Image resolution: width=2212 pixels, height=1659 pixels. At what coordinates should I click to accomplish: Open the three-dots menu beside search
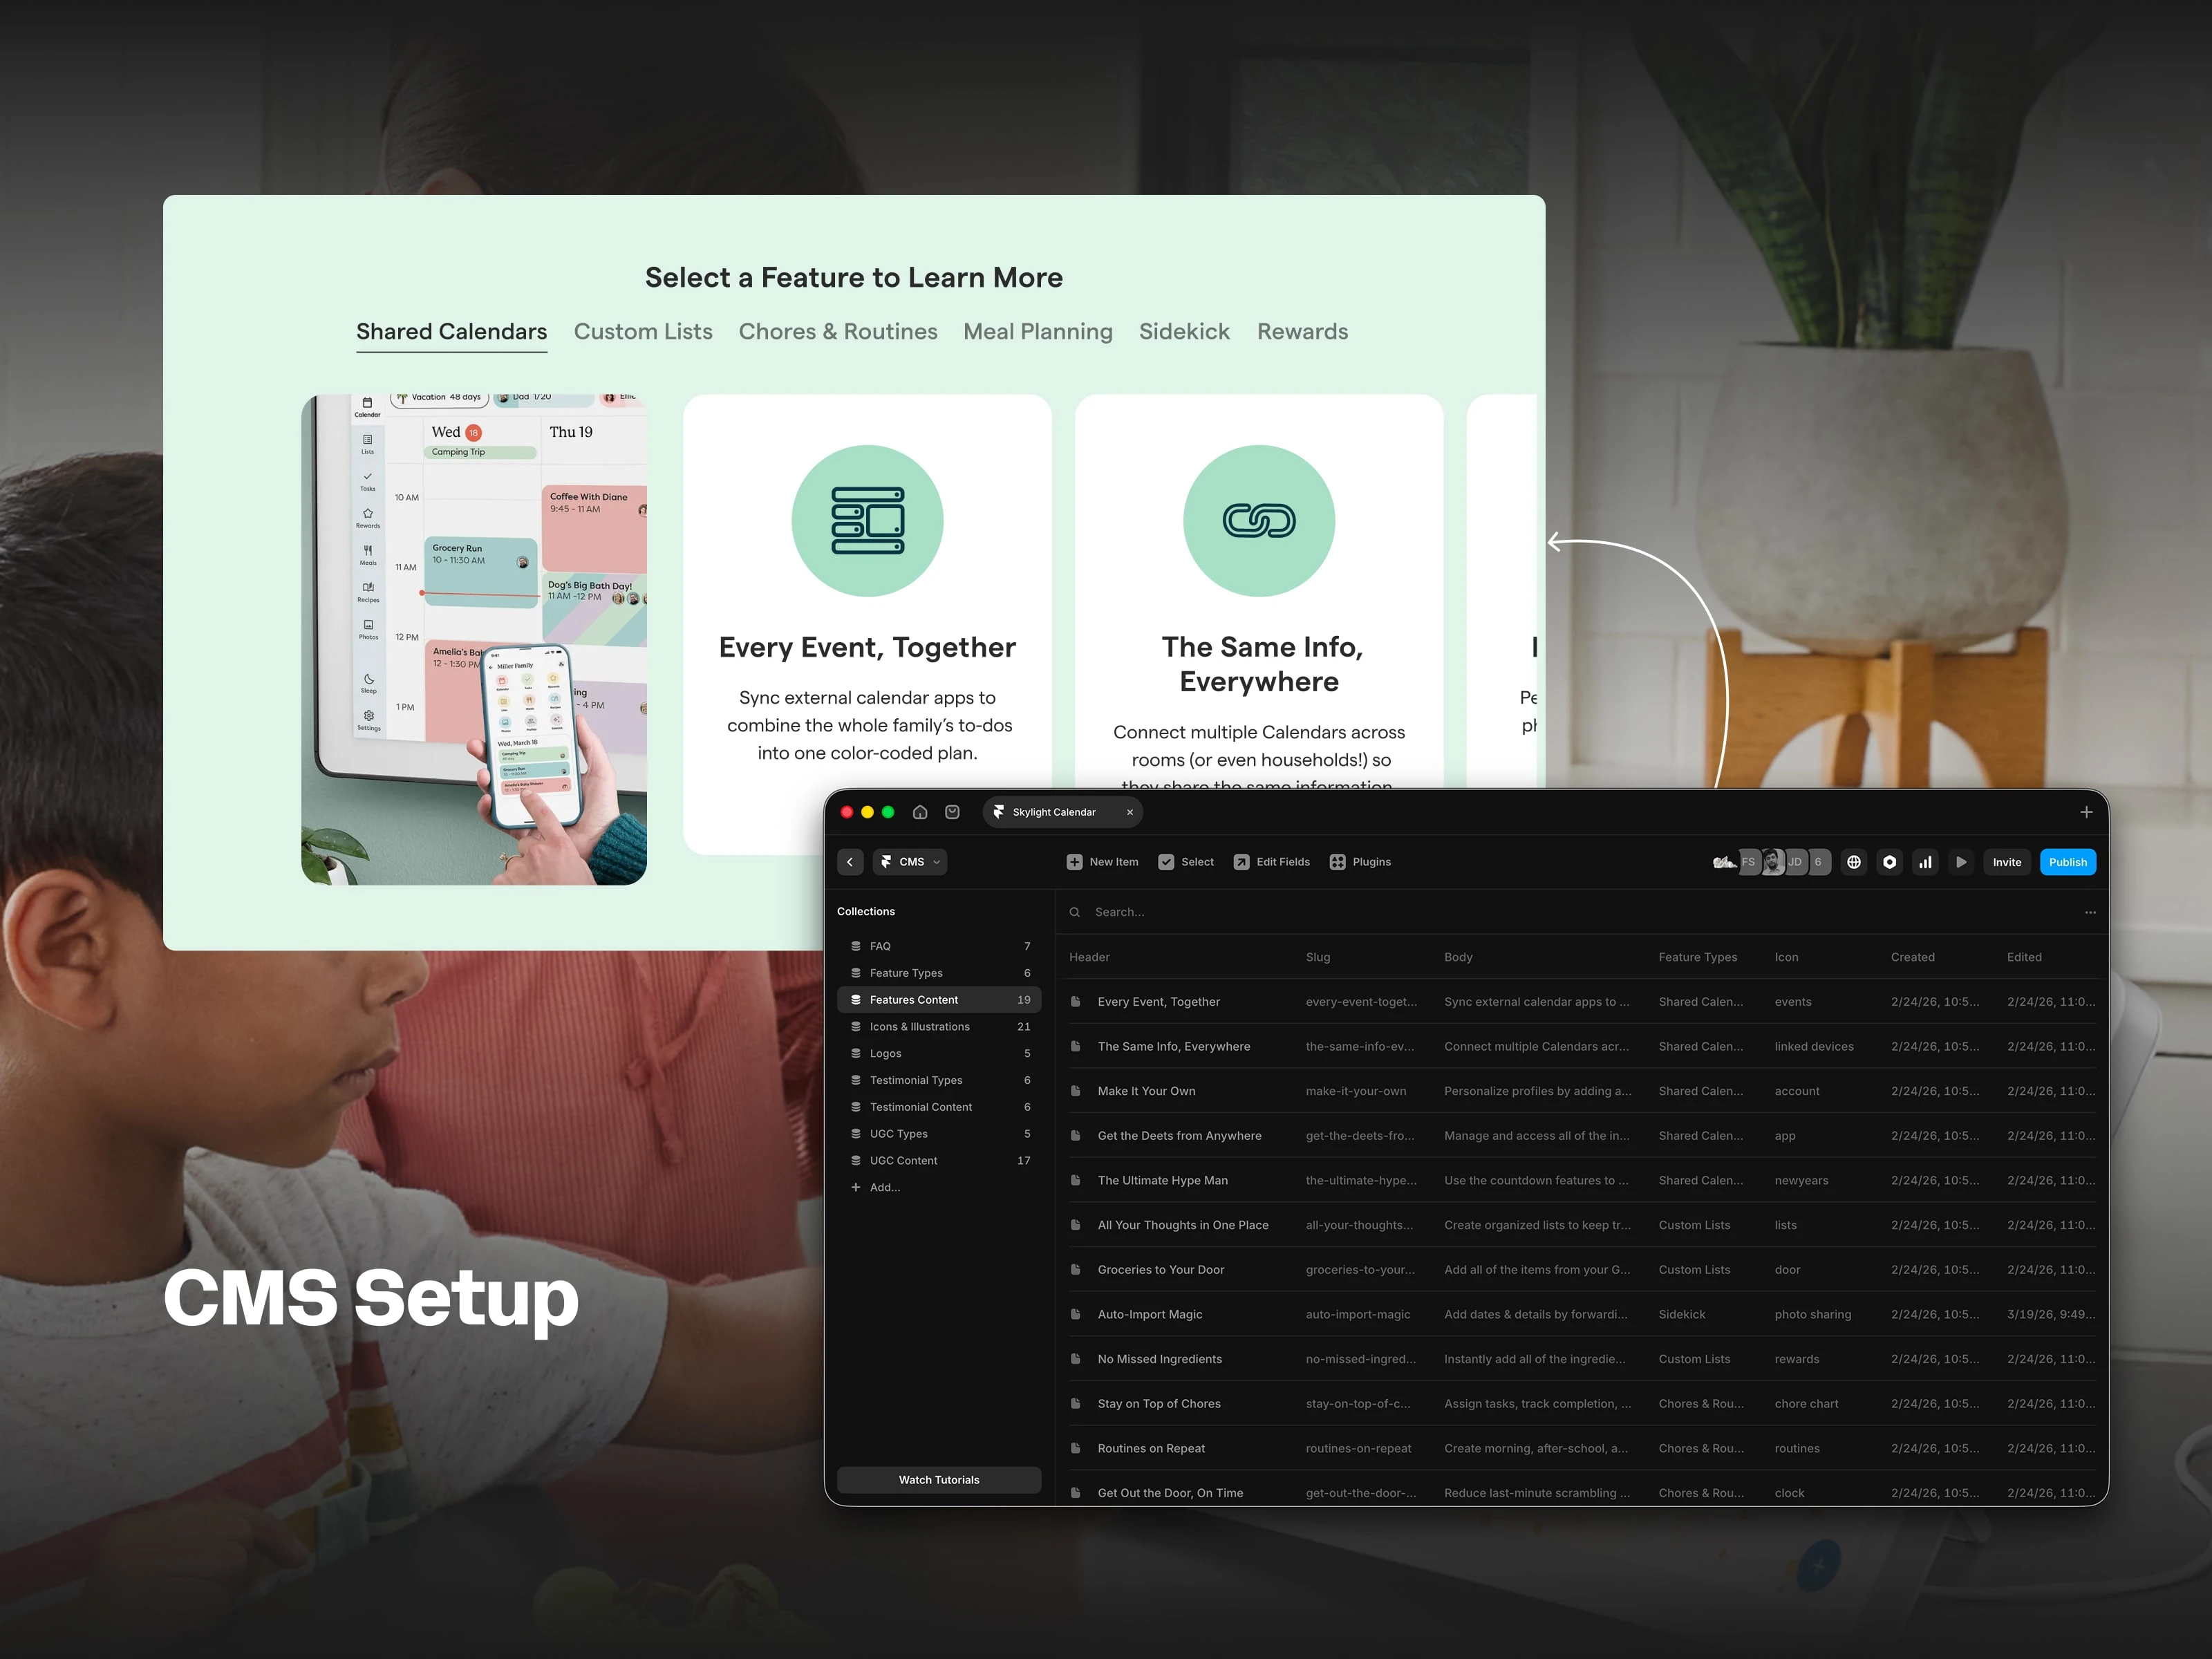click(x=2089, y=912)
